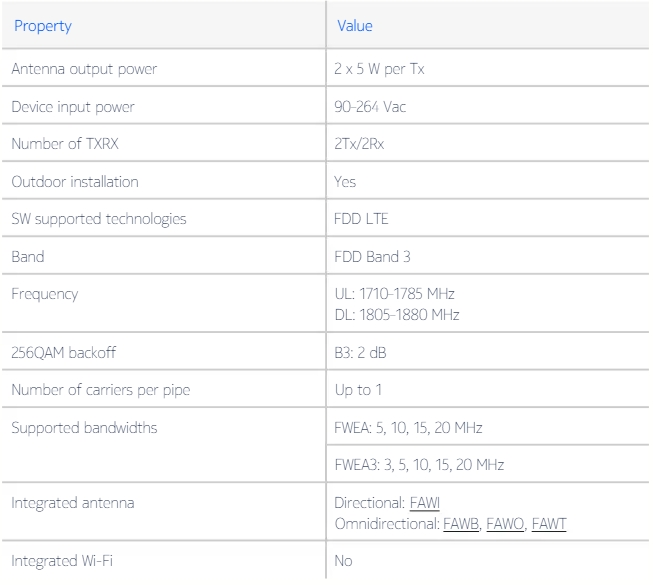Follow the FAWO antenna link
Screen dimensions: 653x585
coord(505,524)
